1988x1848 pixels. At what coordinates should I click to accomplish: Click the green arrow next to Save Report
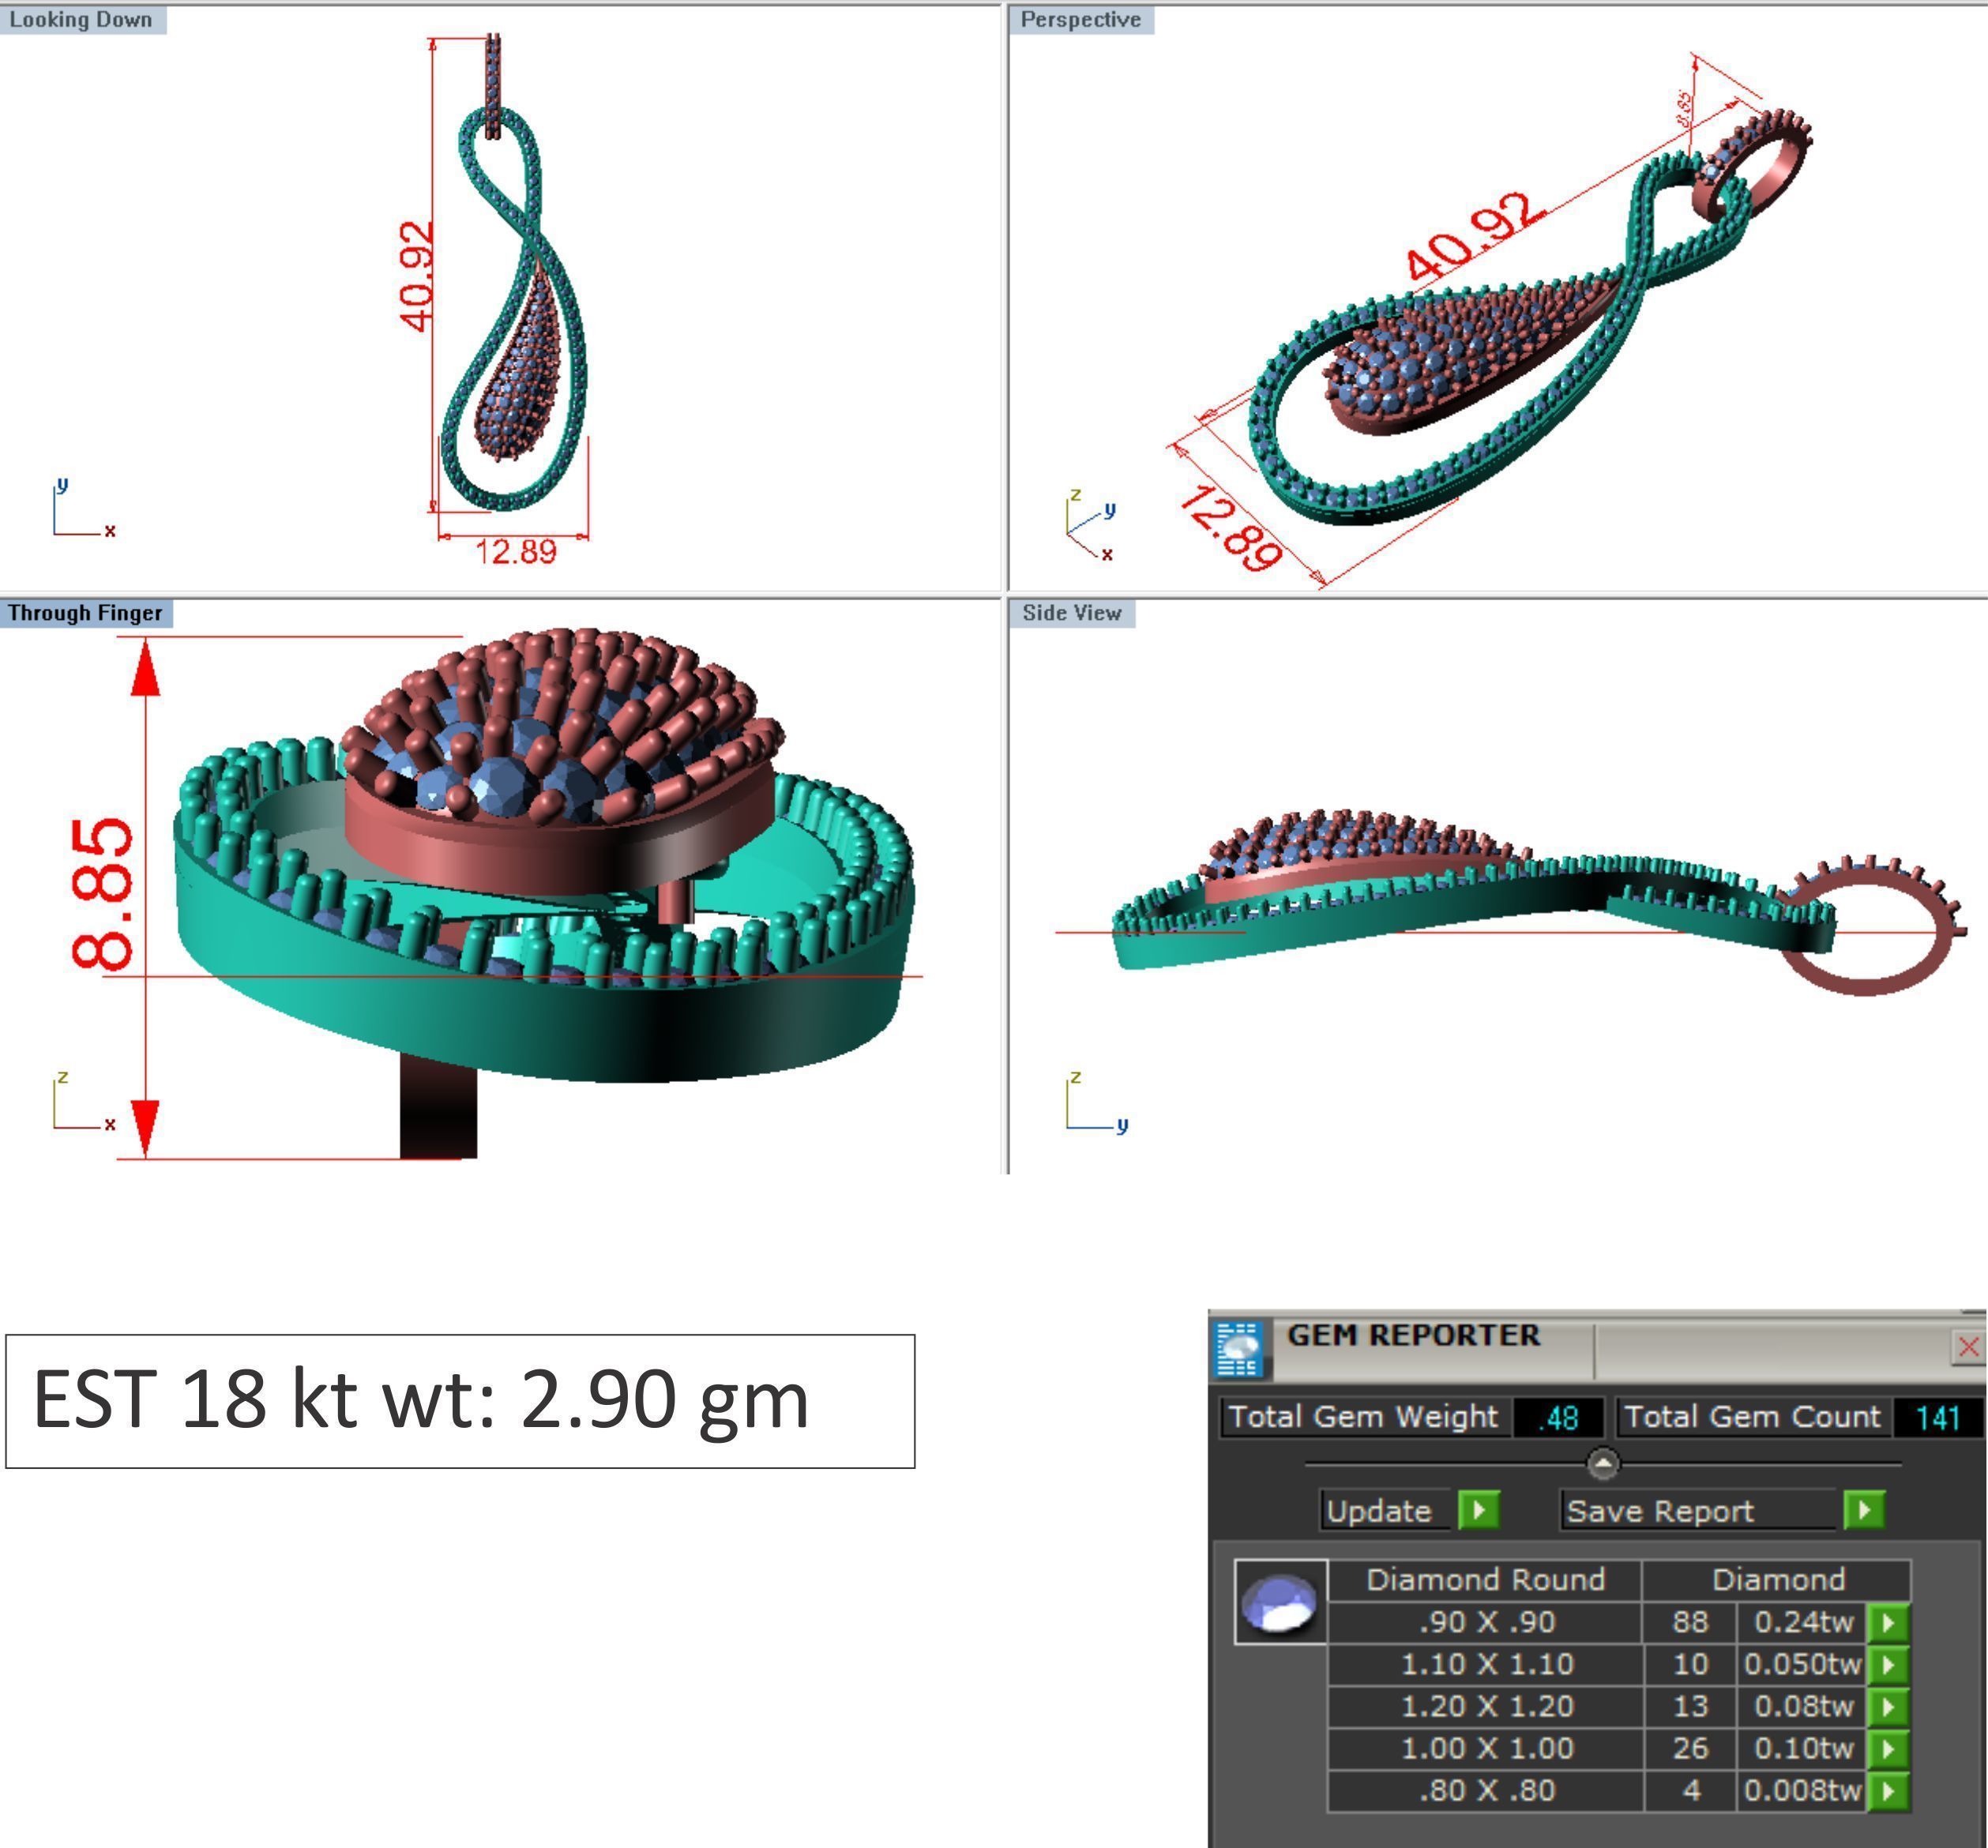tap(1864, 1509)
